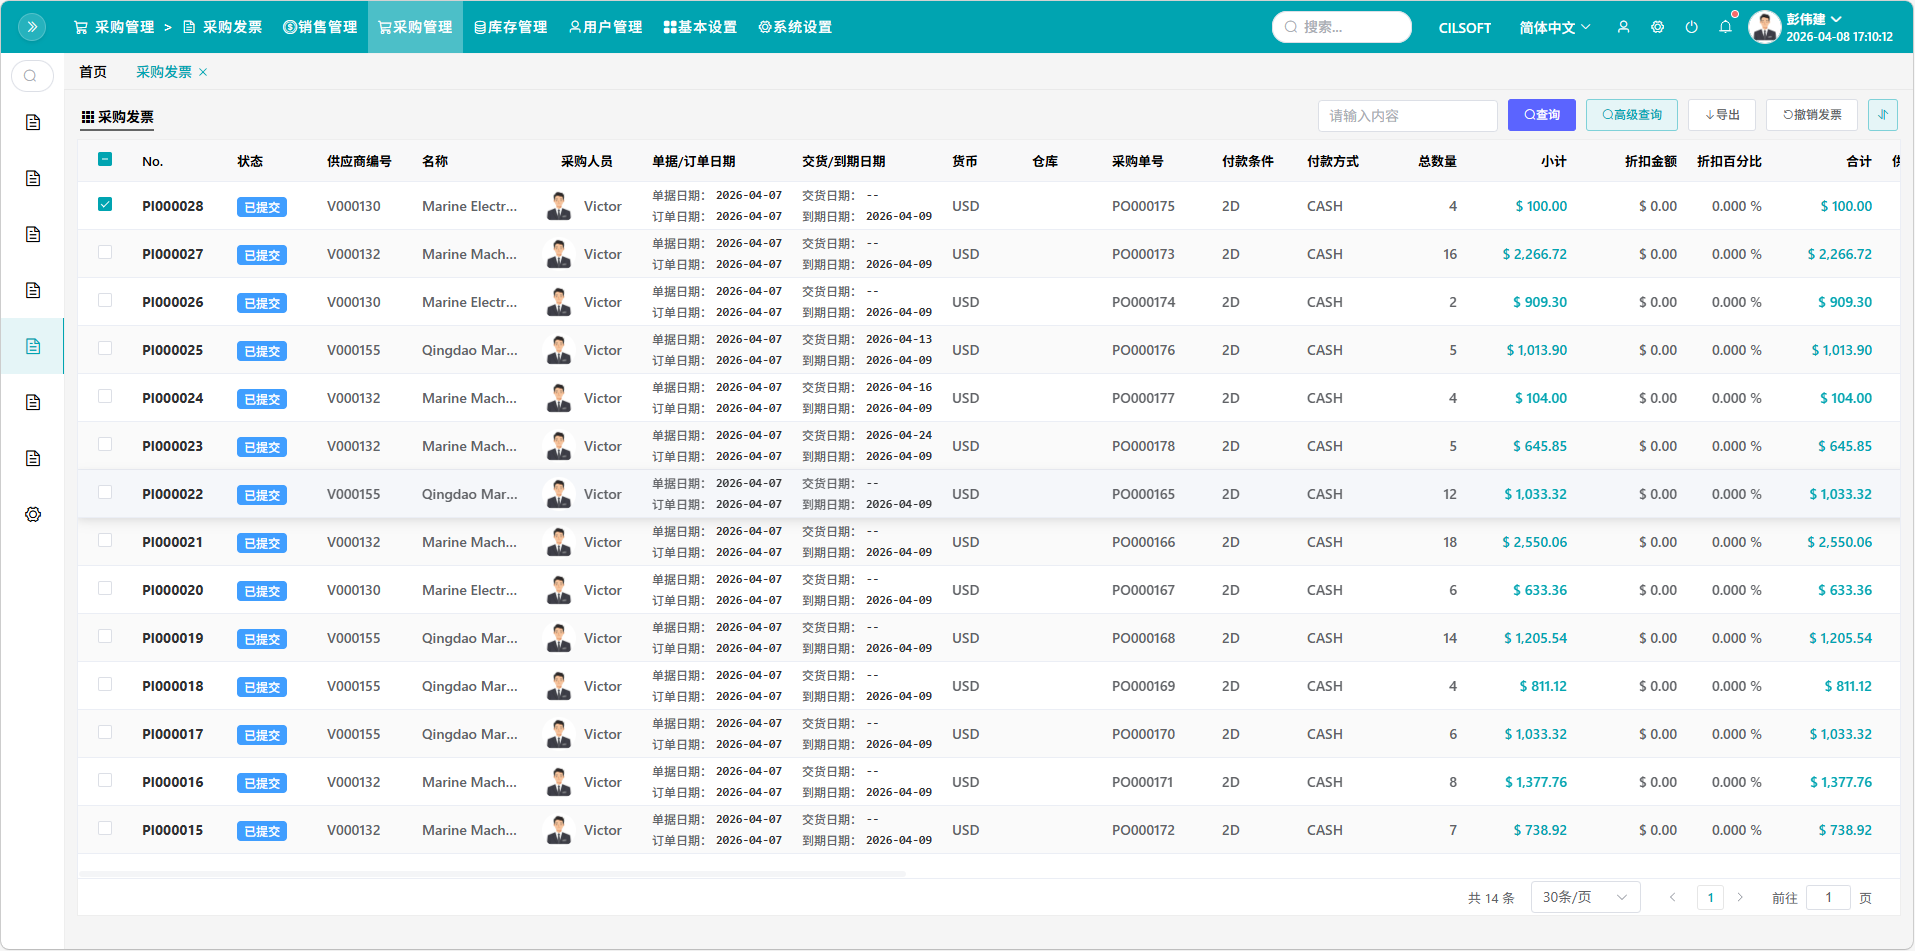
Task: Open the 库存管理 menu
Action: coord(510,27)
